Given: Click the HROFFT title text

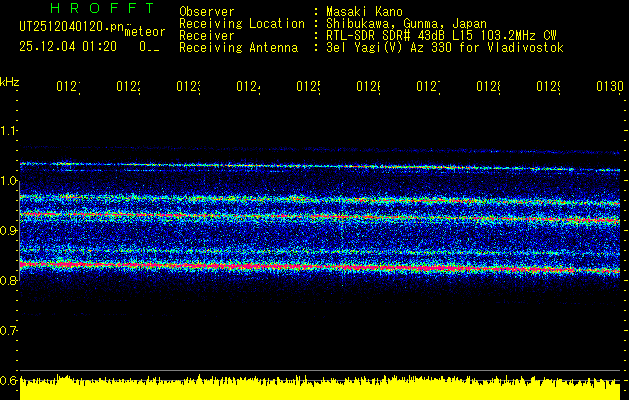Looking at the screenshot, I should pos(102,8).
